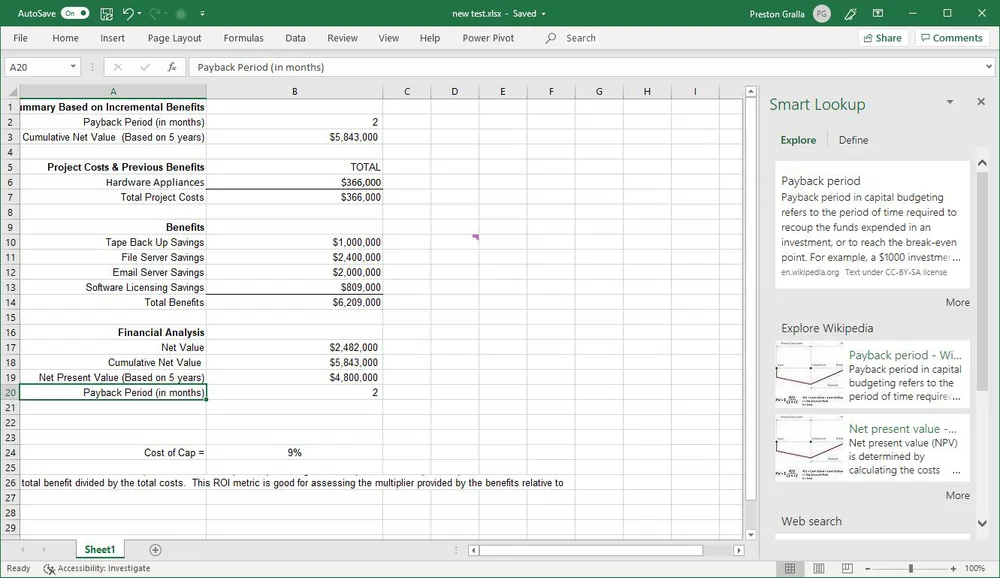The height and width of the screenshot is (578, 1000).
Task: Click the Save icon in title bar
Action: pos(107,13)
